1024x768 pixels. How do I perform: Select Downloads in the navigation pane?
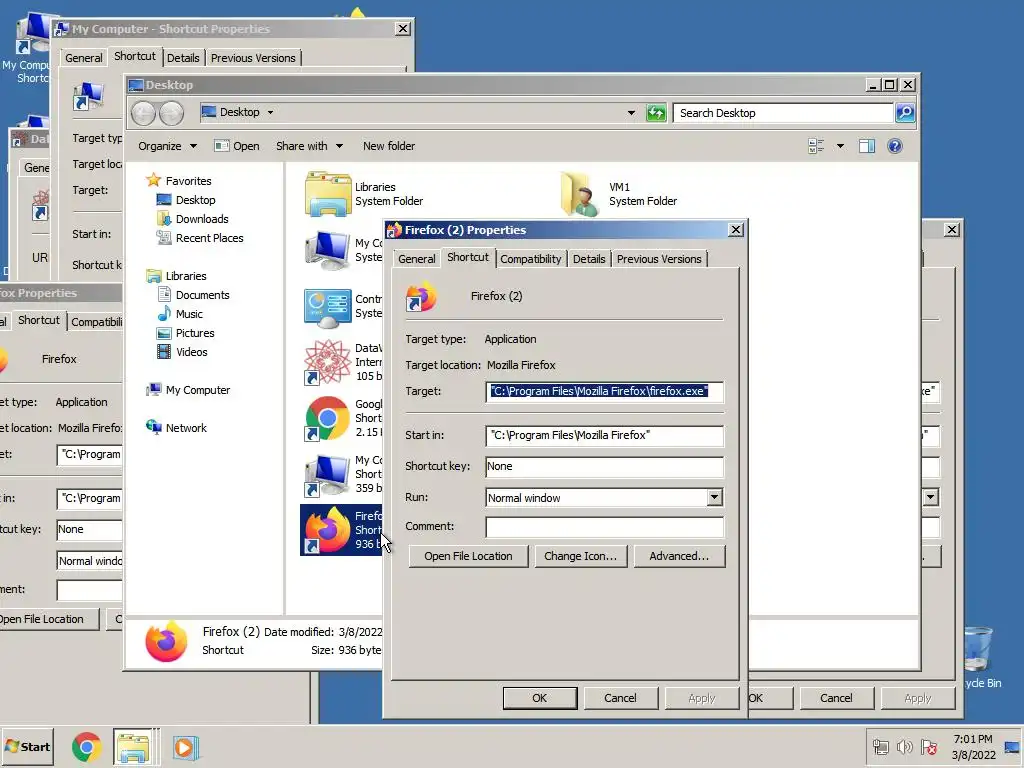(x=193, y=219)
